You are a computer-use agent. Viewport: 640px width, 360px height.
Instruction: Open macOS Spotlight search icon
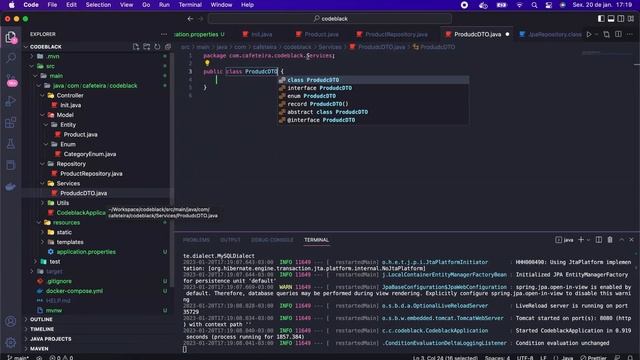point(534,5)
